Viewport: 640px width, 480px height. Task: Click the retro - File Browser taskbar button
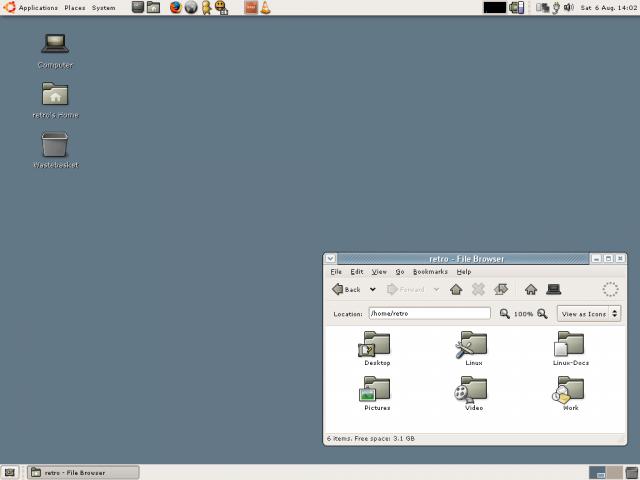(x=83, y=472)
